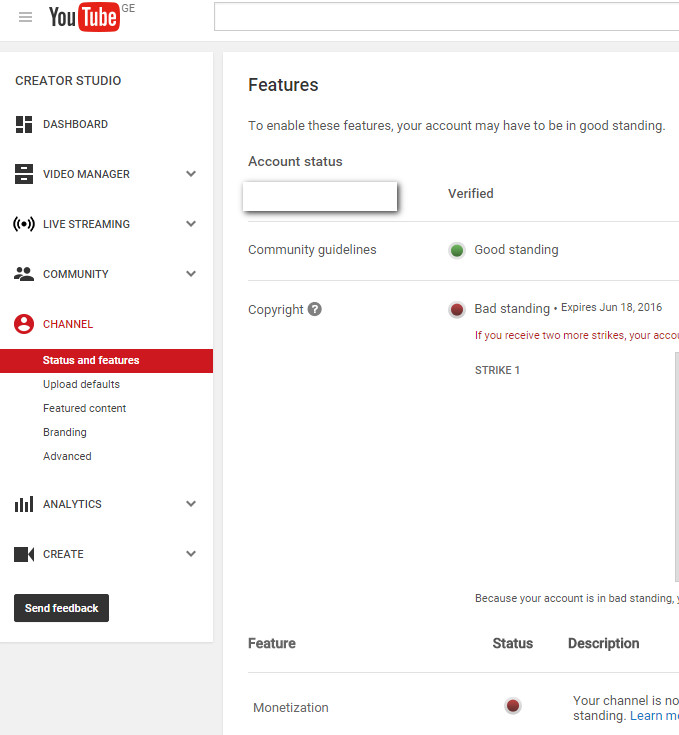
Task: Open the DASHBOARD menu item
Action: click(75, 124)
